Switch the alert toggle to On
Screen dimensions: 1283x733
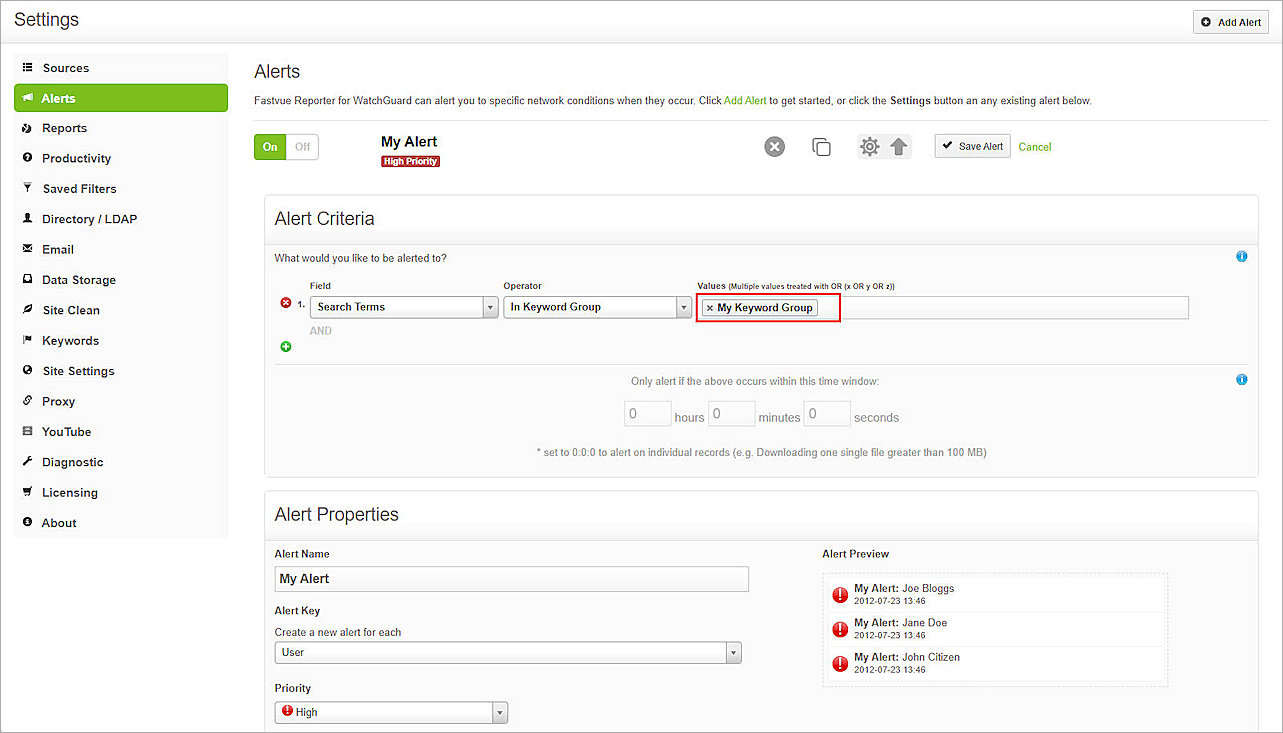270,147
